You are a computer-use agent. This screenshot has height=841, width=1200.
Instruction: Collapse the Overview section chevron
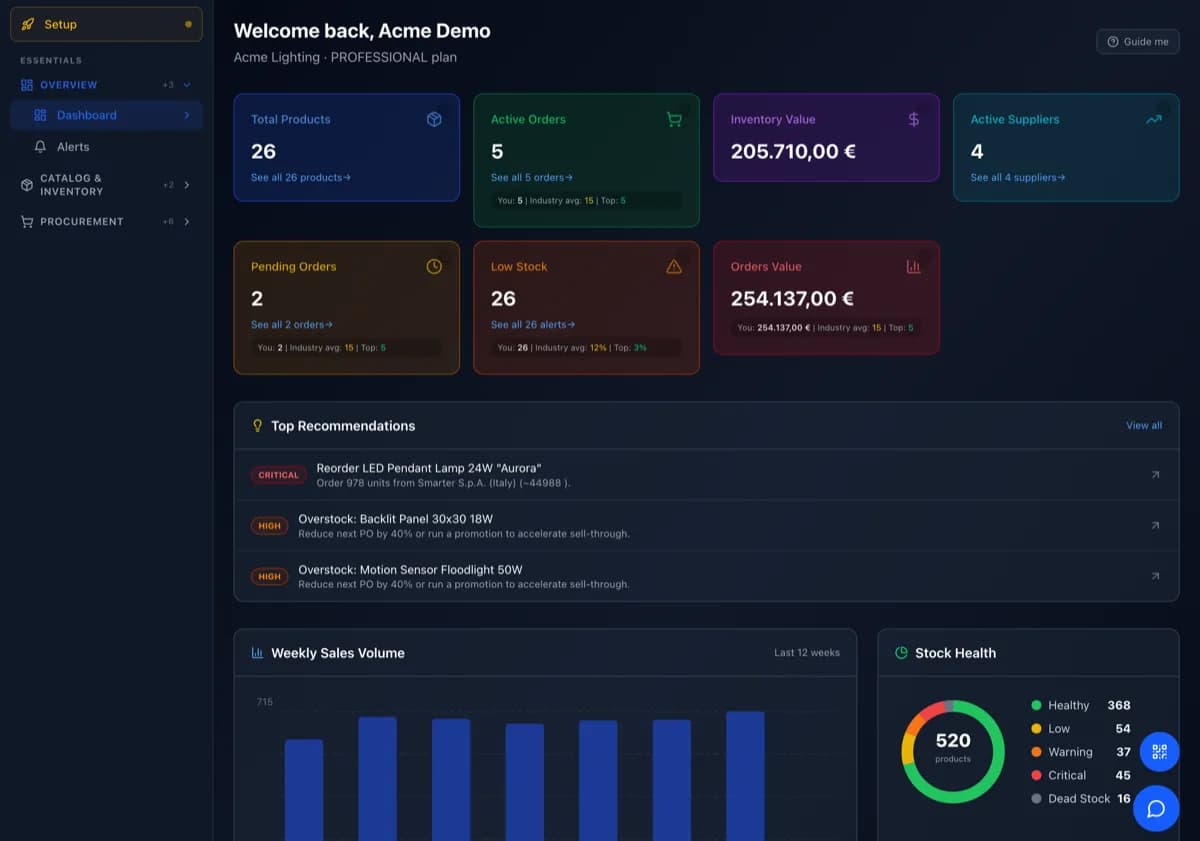[x=187, y=85]
